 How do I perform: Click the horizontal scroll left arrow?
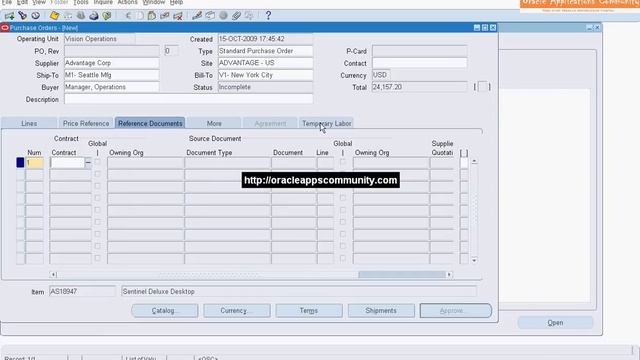[x=53, y=275]
